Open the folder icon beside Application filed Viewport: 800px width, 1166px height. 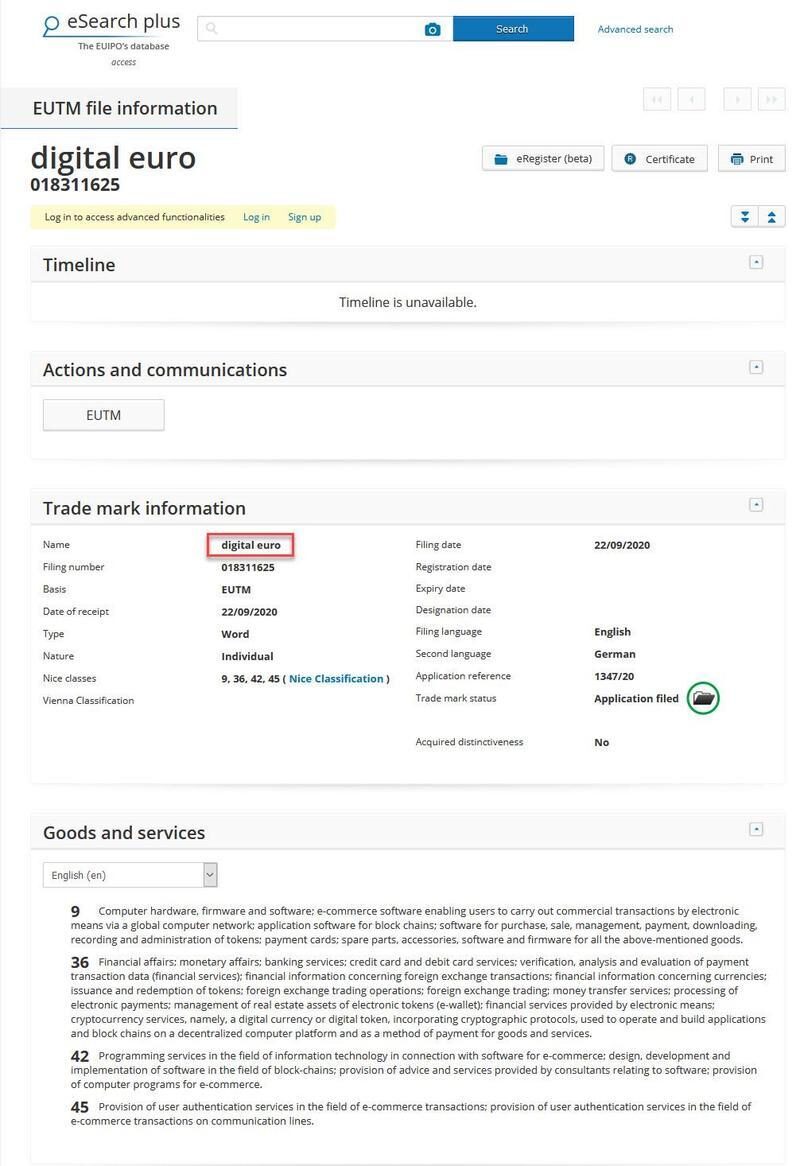tap(703, 698)
